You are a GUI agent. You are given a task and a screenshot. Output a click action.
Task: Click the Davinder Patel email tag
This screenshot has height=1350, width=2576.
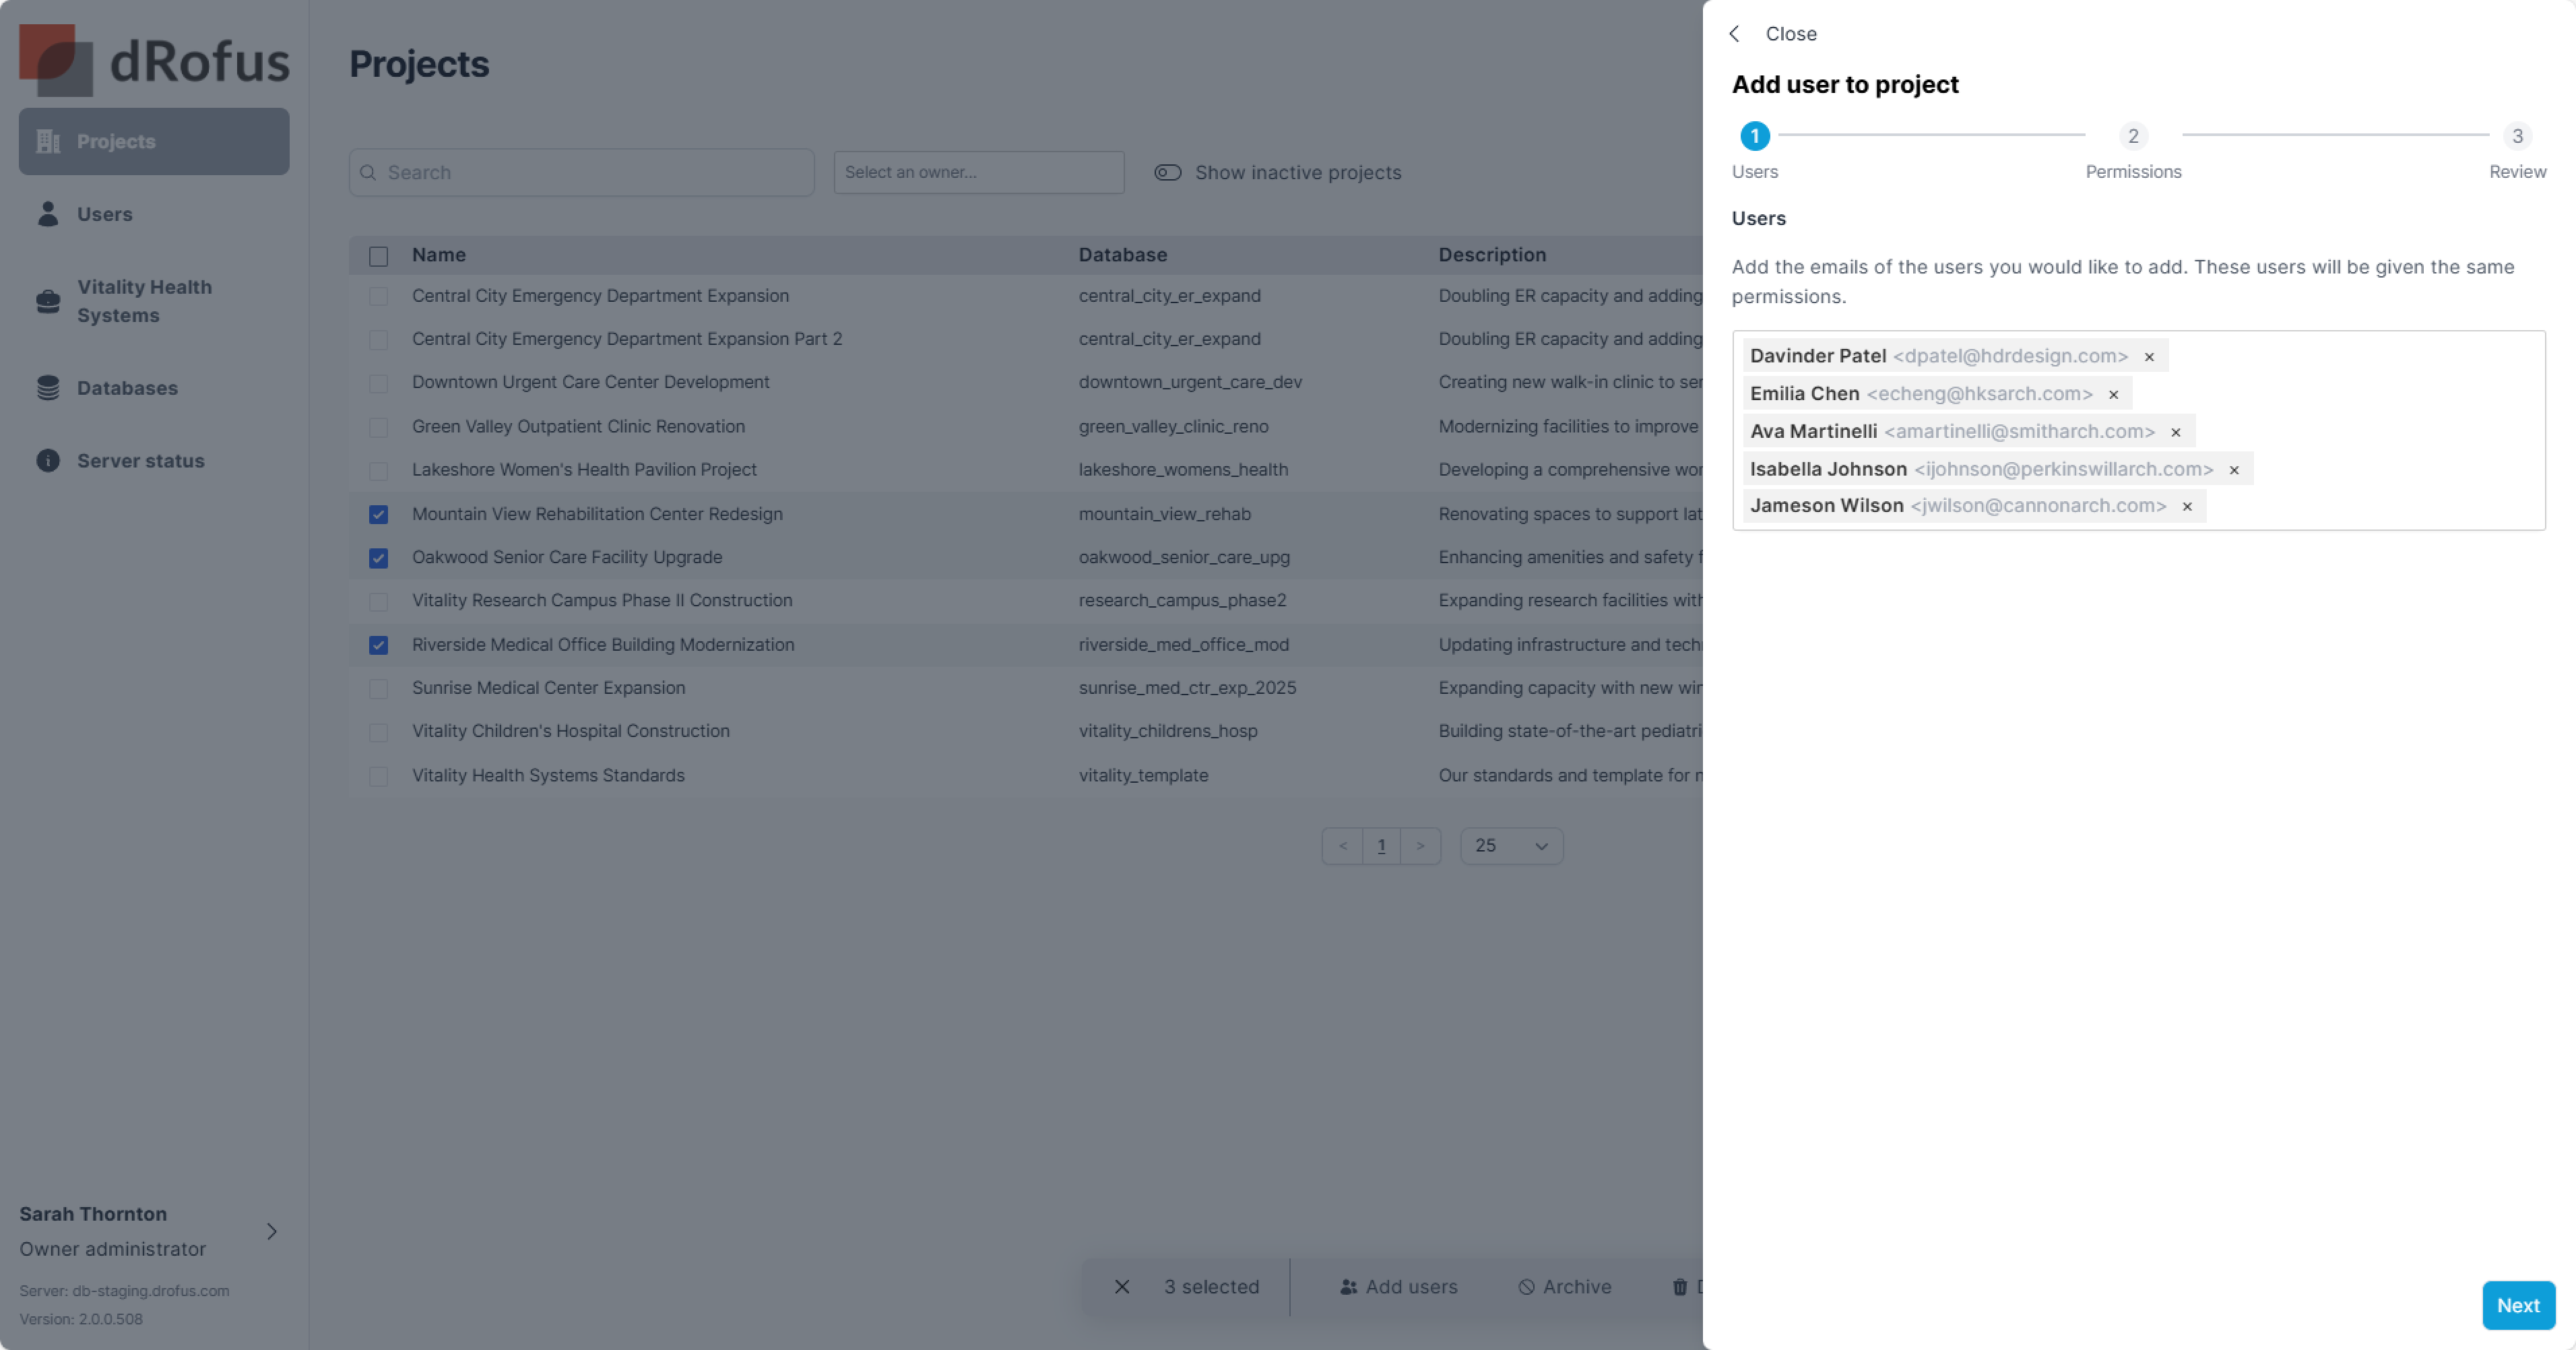[x=1955, y=356]
